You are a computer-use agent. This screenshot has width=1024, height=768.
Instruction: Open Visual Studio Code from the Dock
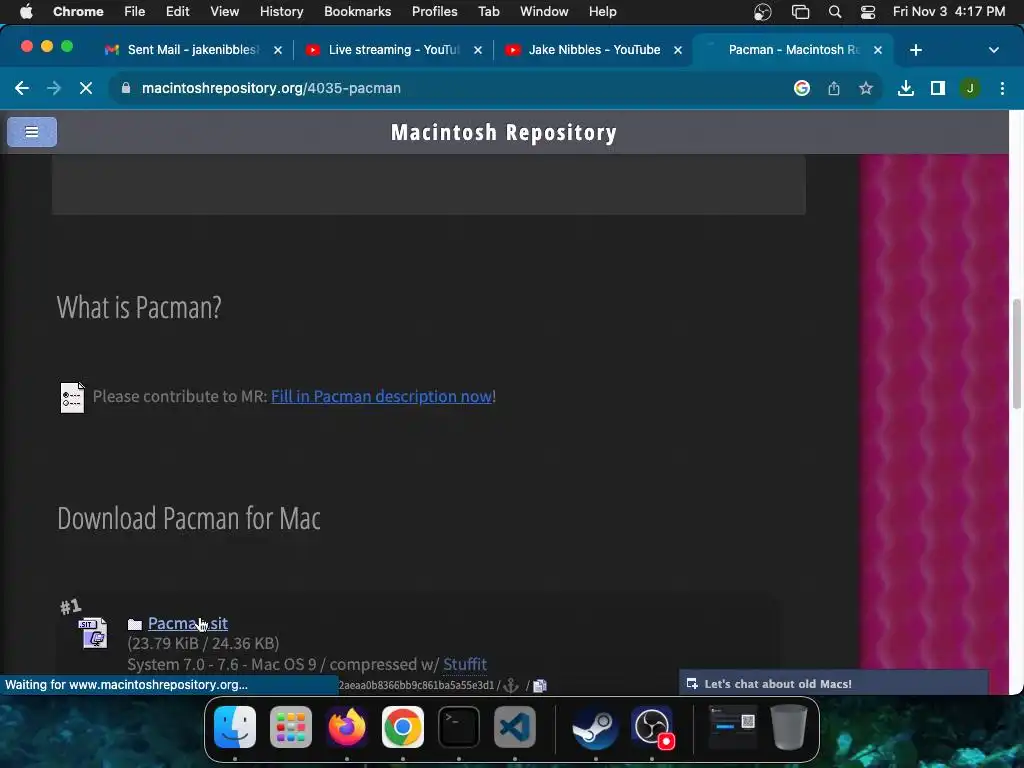pos(515,727)
